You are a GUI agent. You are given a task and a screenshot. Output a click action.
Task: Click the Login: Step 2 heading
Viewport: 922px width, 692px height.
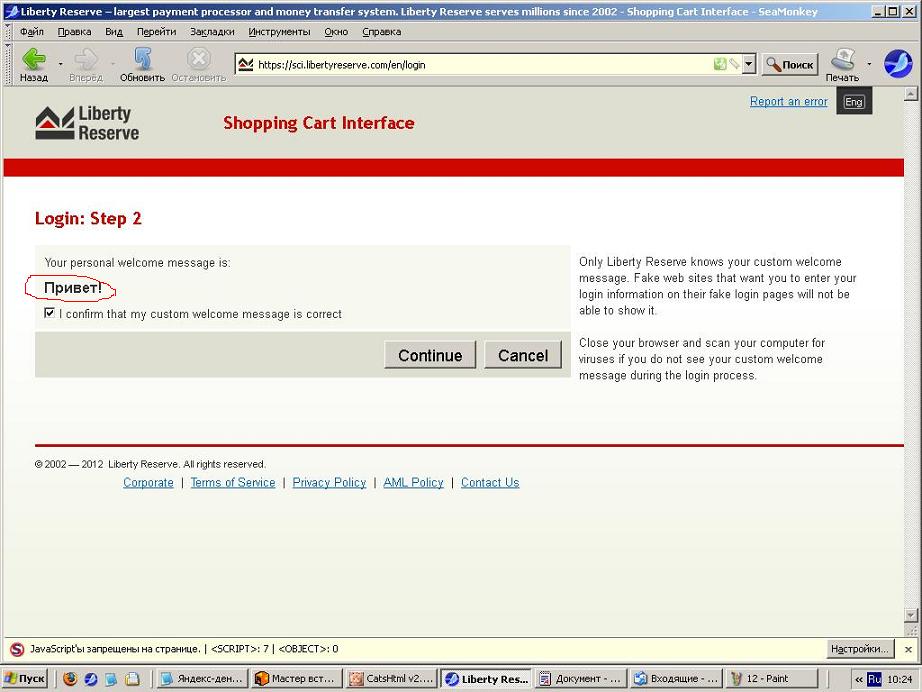(88, 219)
